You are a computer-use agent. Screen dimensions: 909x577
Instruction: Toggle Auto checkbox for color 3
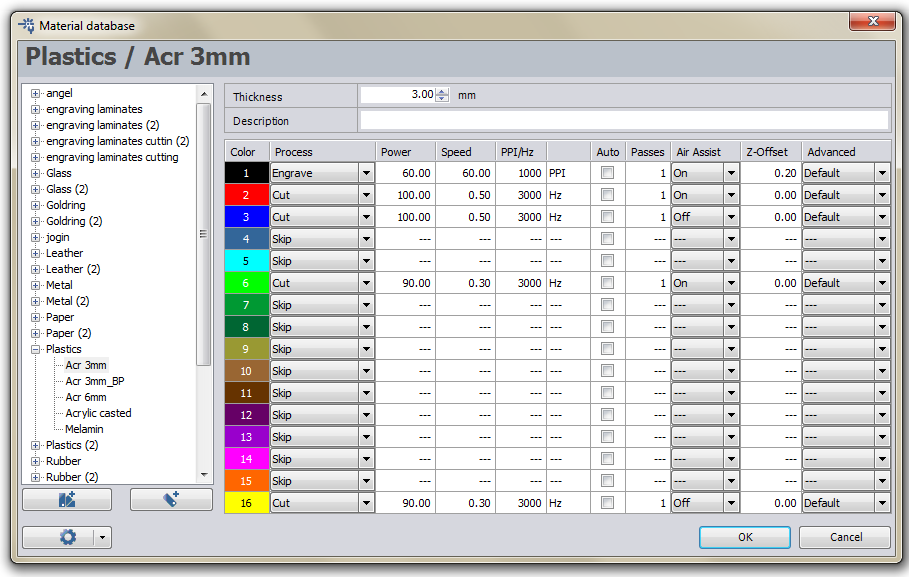click(x=607, y=217)
